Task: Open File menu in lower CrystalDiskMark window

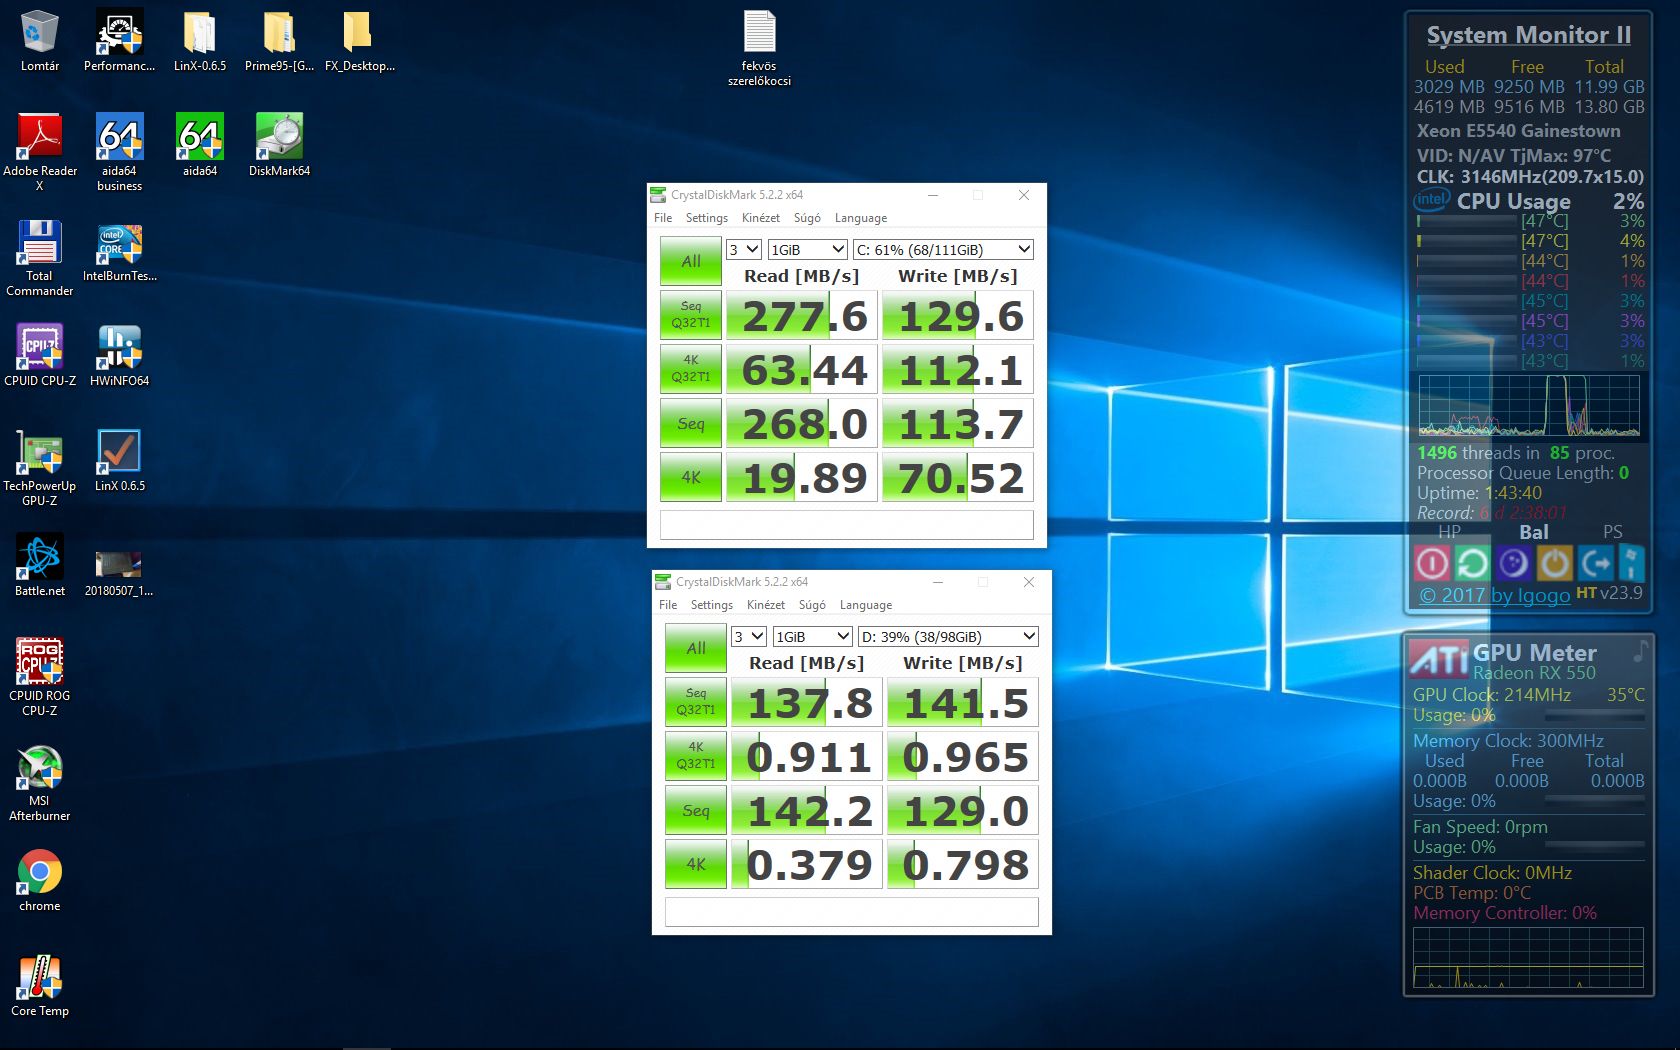Action: point(668,605)
